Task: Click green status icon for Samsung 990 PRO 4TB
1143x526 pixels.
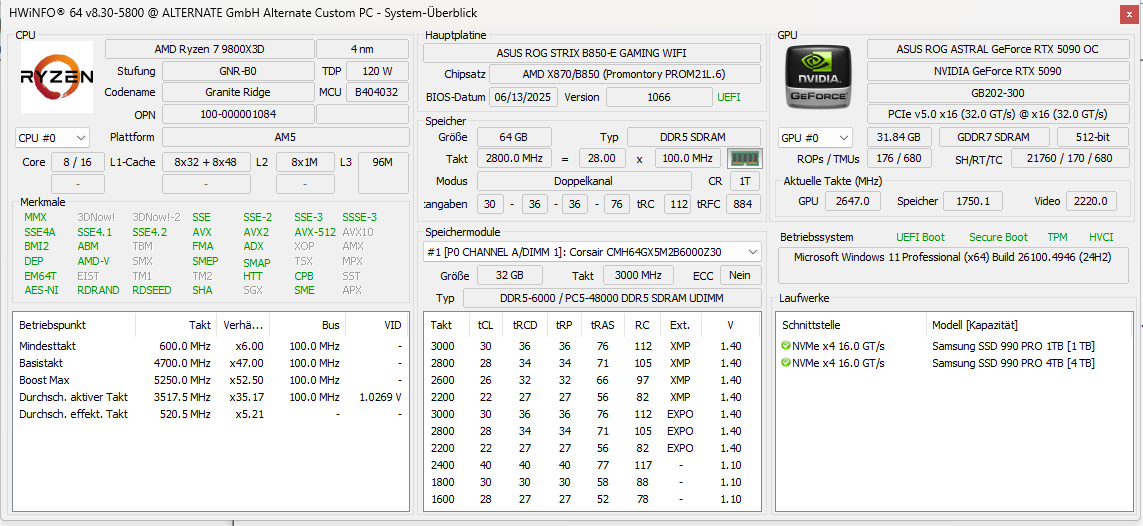Action: (x=786, y=363)
